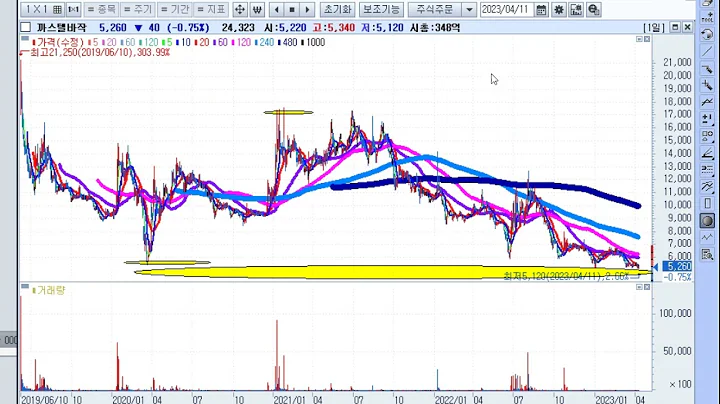Open the 주기 (period cycle) menu

(x=138, y=9)
